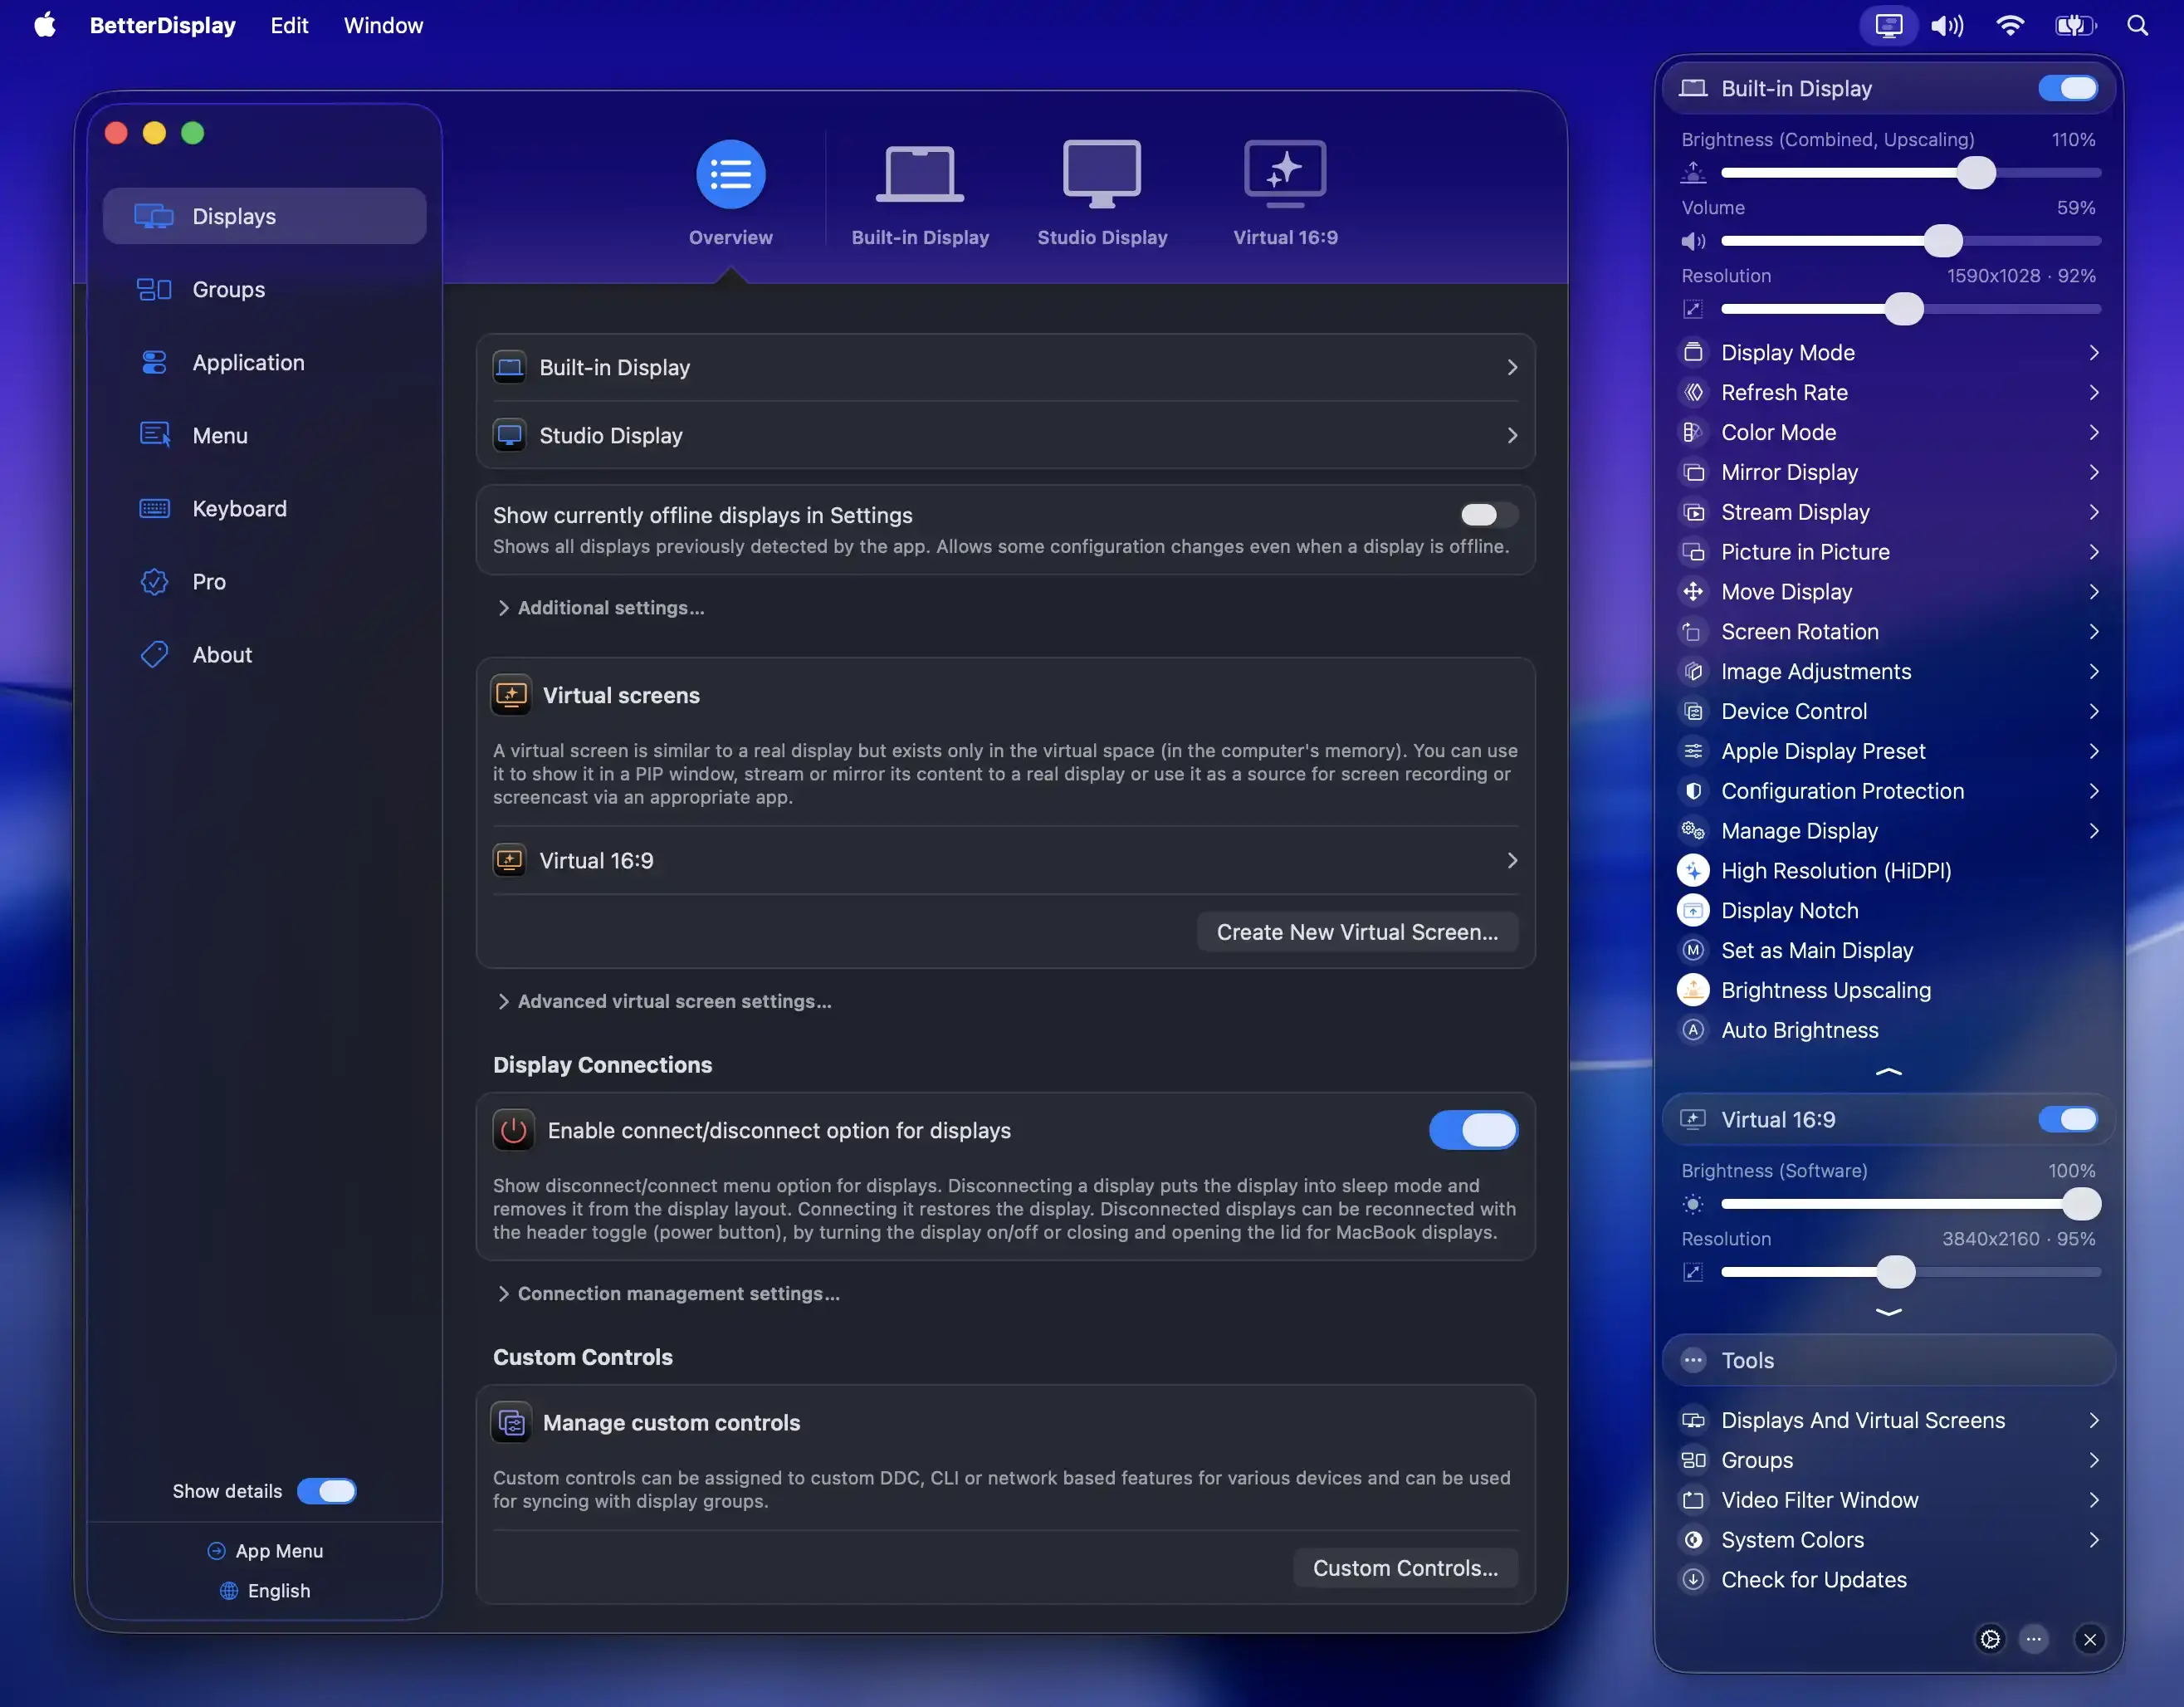Viewport: 2184px width, 1707px height.
Task: Open the Studio Display row chevron
Action: [1511, 435]
